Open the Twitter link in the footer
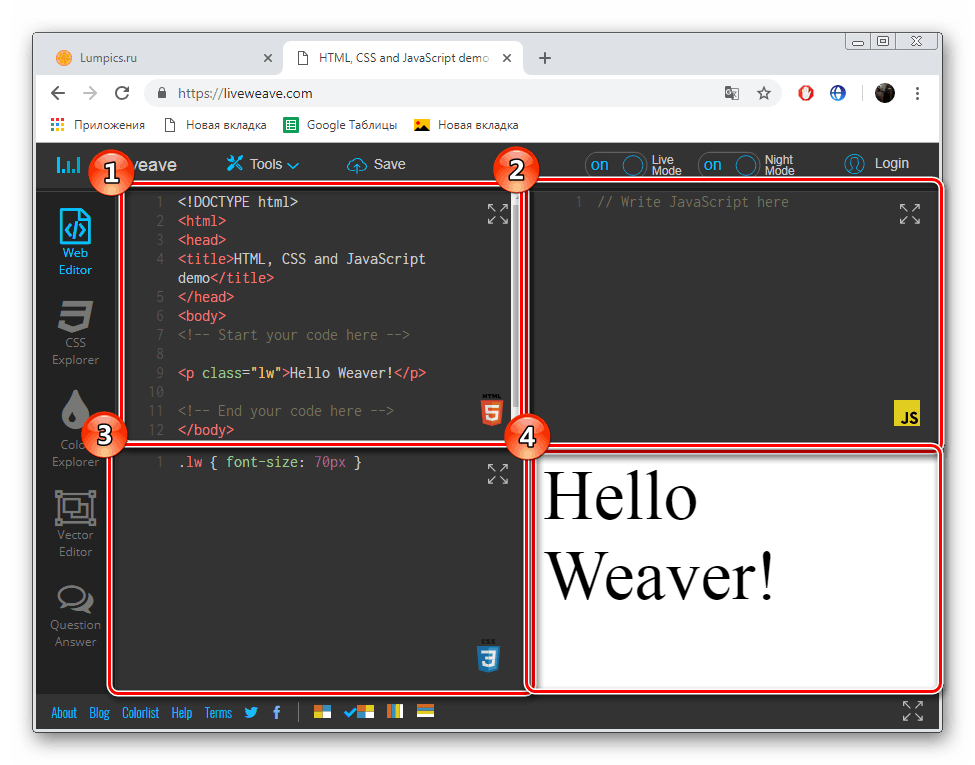 251,712
